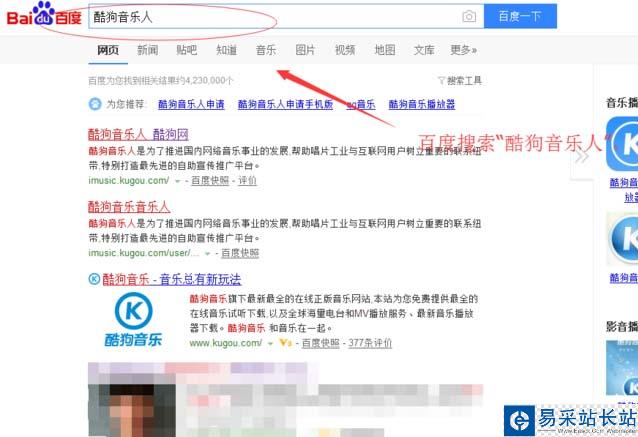
Task: Click the blue recommendation paw icon
Action: (x=95, y=104)
